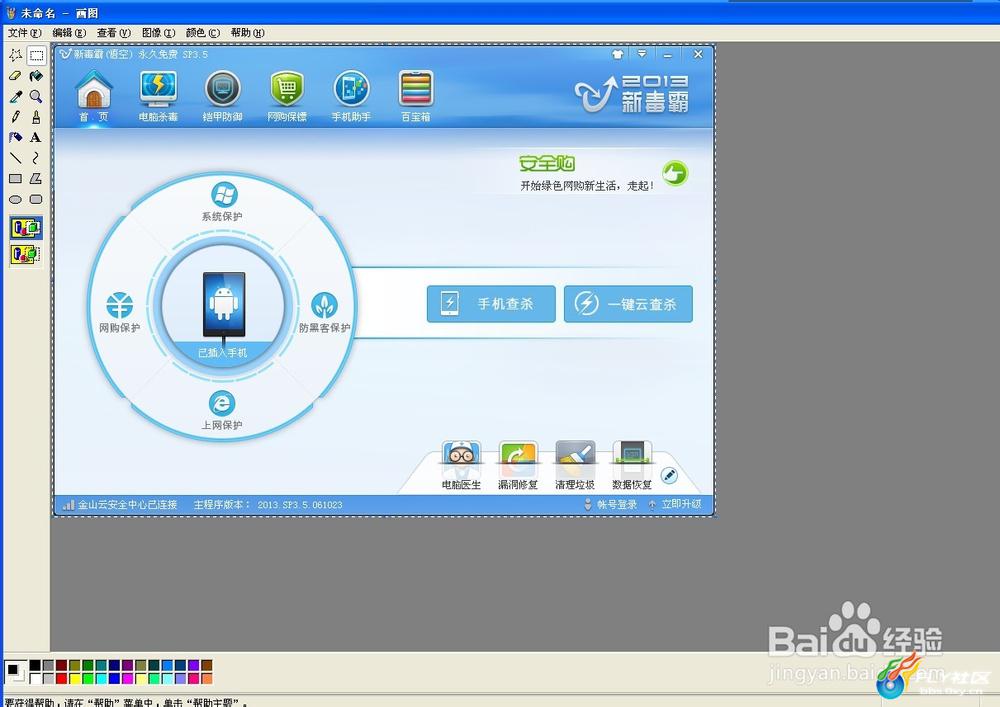1000x707 pixels.
Task: Click the 安全购 heading
Action: click(x=547, y=164)
